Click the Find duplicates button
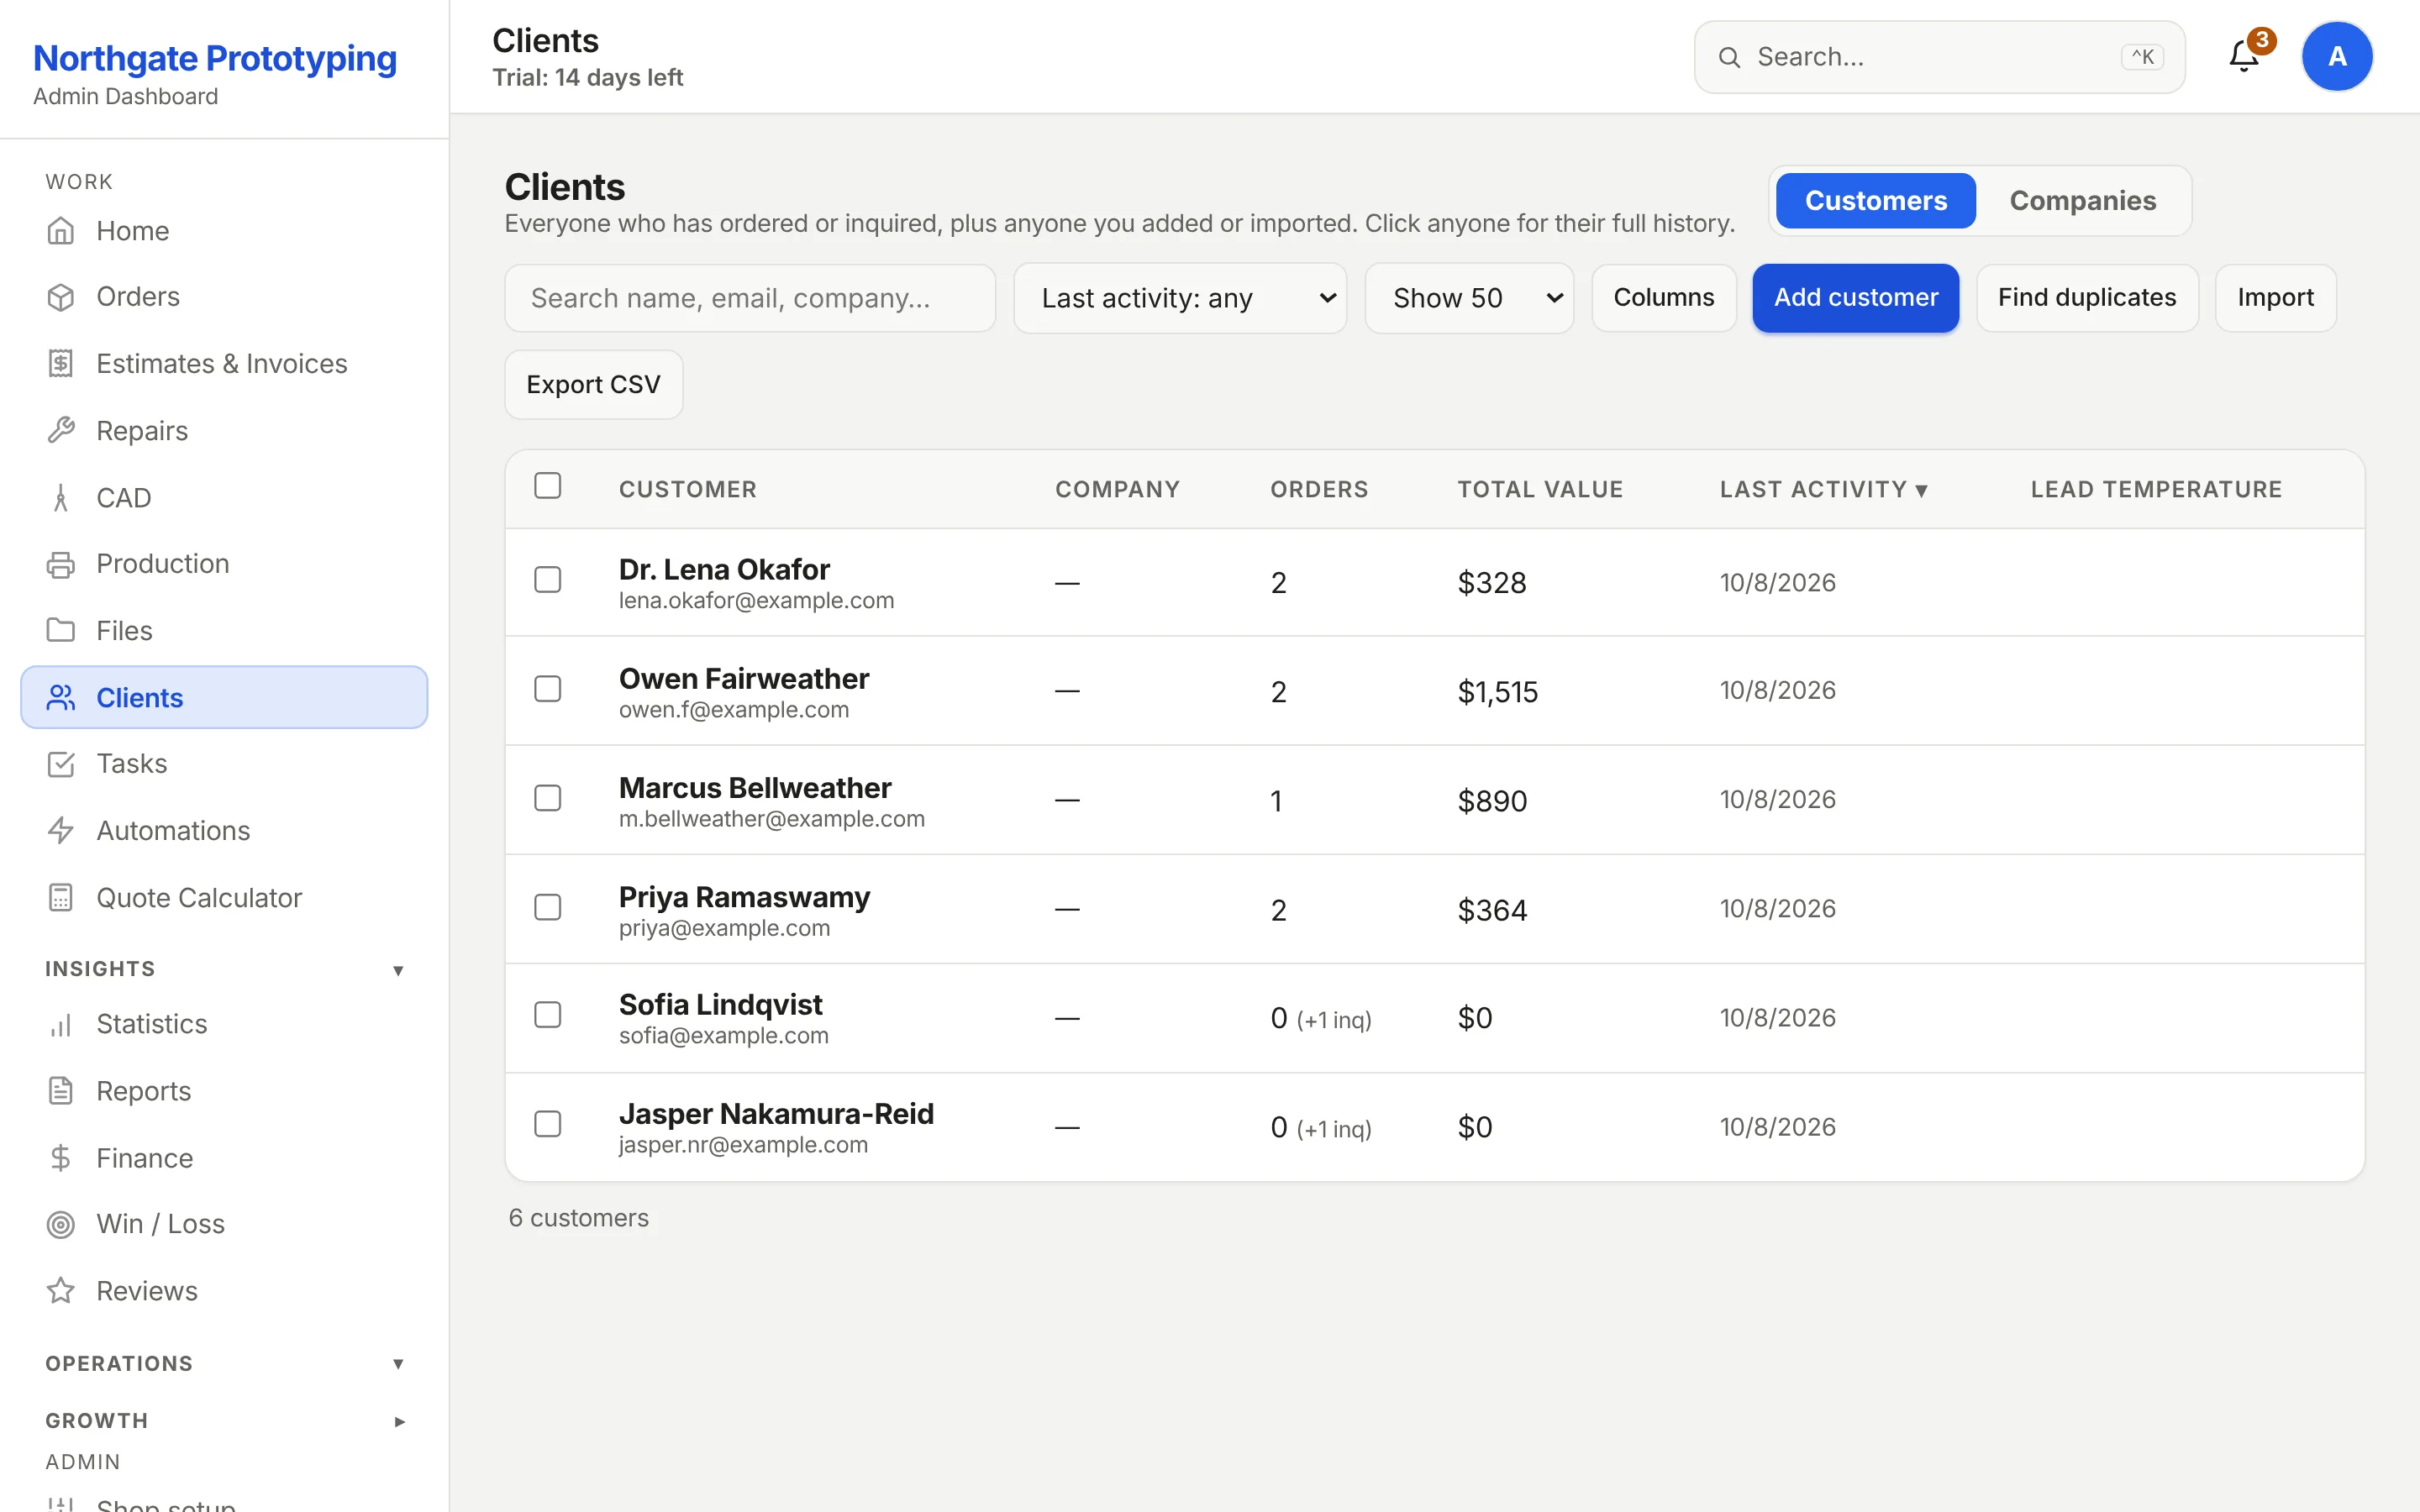The width and height of the screenshot is (2420, 1512). 2087,298
